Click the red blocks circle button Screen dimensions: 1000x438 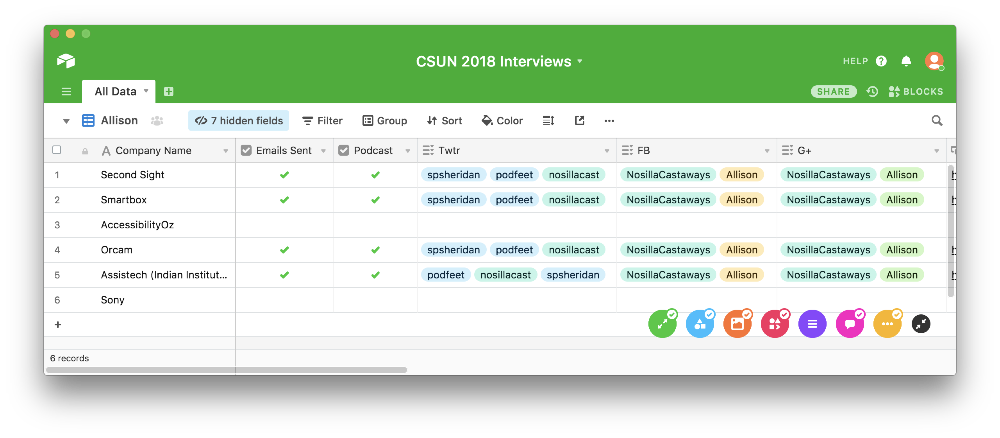pos(775,324)
